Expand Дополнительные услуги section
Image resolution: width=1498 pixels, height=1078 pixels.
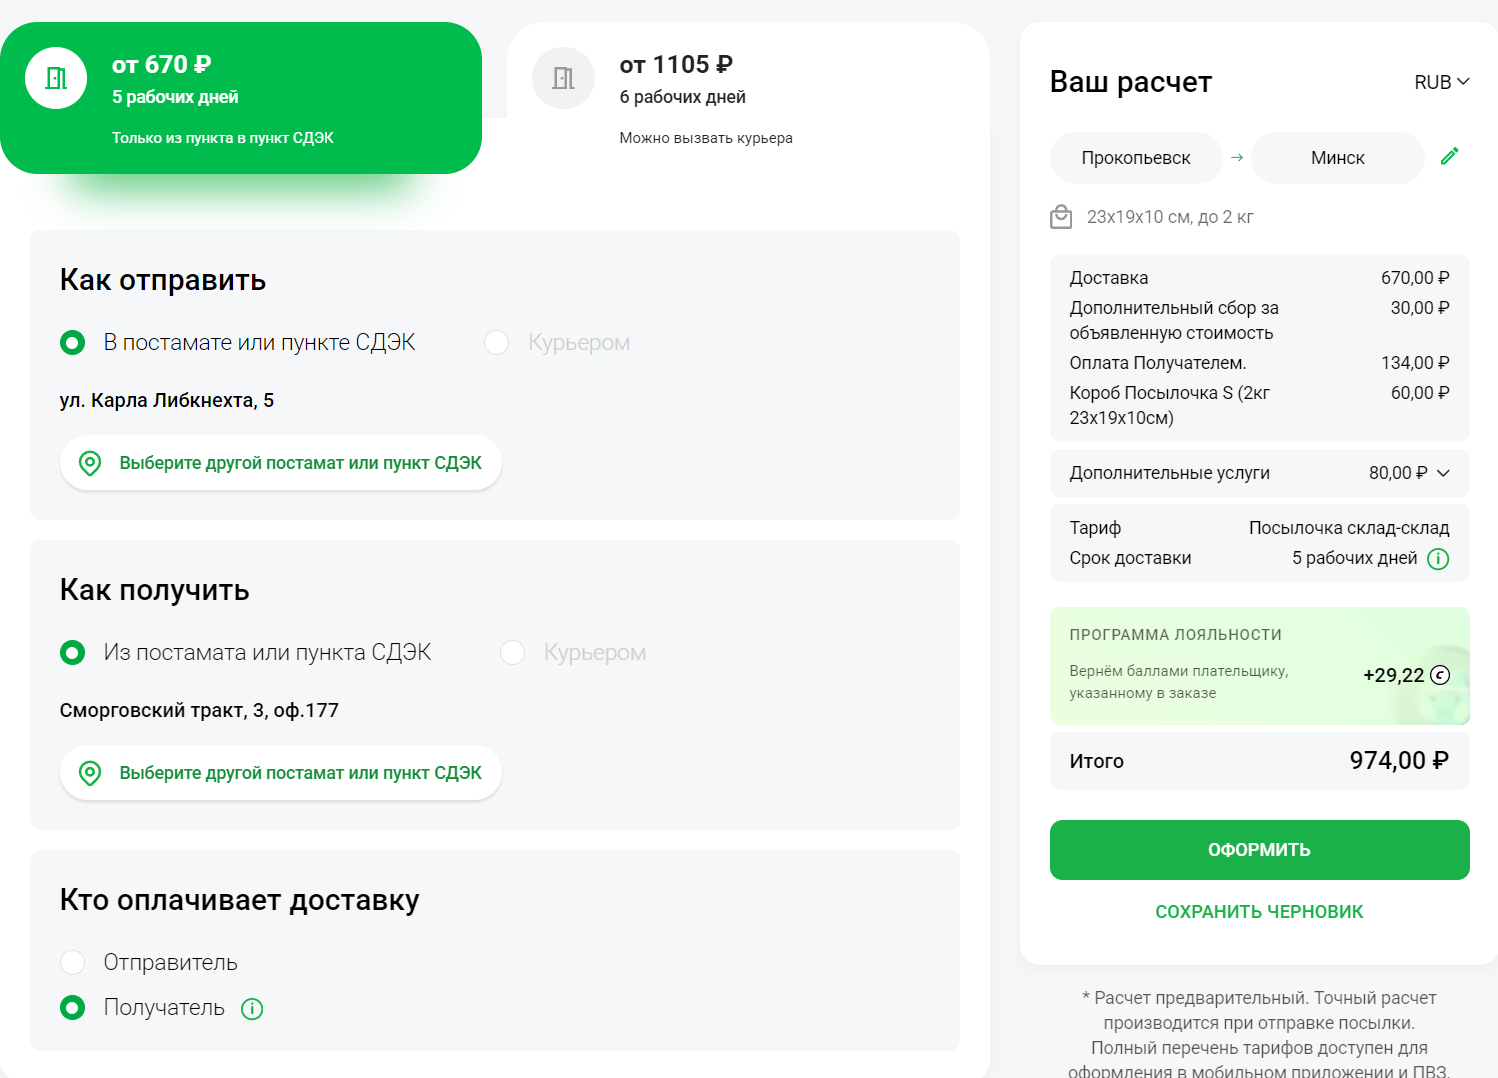click(x=1443, y=473)
